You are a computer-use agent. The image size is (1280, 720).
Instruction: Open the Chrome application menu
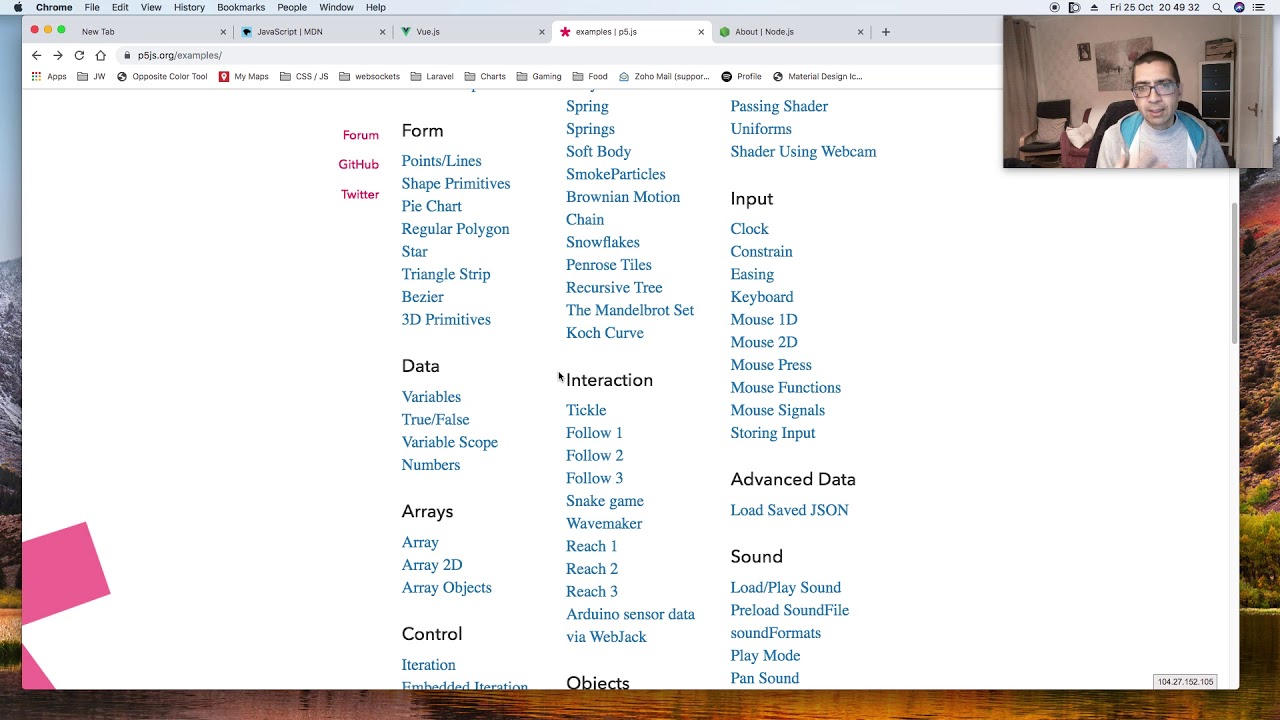point(54,7)
